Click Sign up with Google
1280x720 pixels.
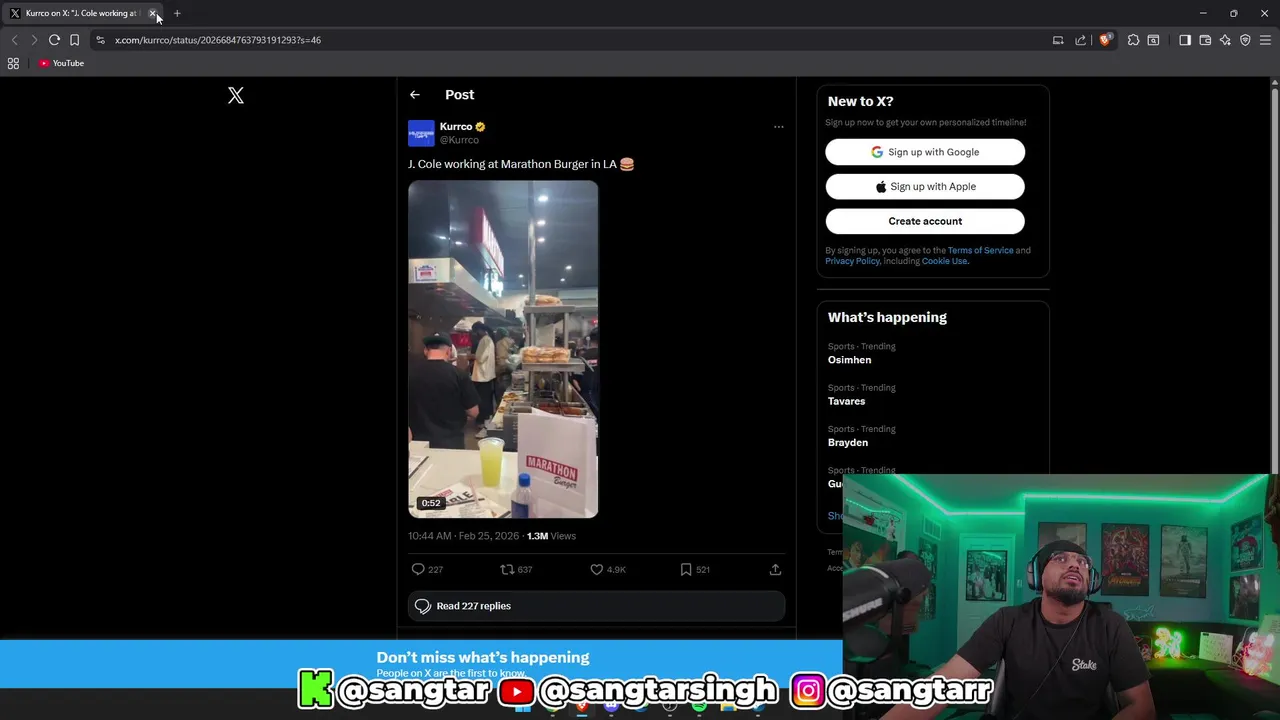pyautogui.click(x=925, y=152)
